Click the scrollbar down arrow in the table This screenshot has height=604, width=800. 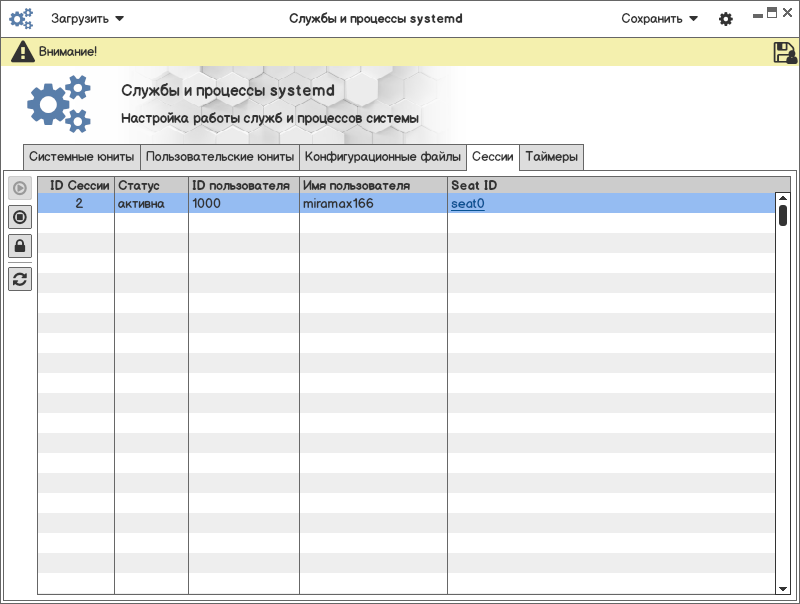point(783,588)
